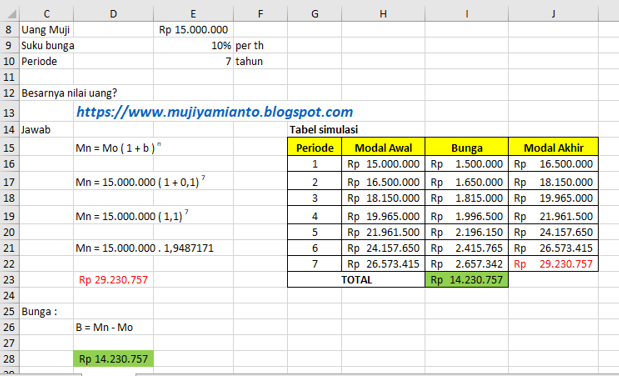Open the mujiyamianto.blogspot.com link
This screenshot has width=619, height=377.
coord(214,112)
